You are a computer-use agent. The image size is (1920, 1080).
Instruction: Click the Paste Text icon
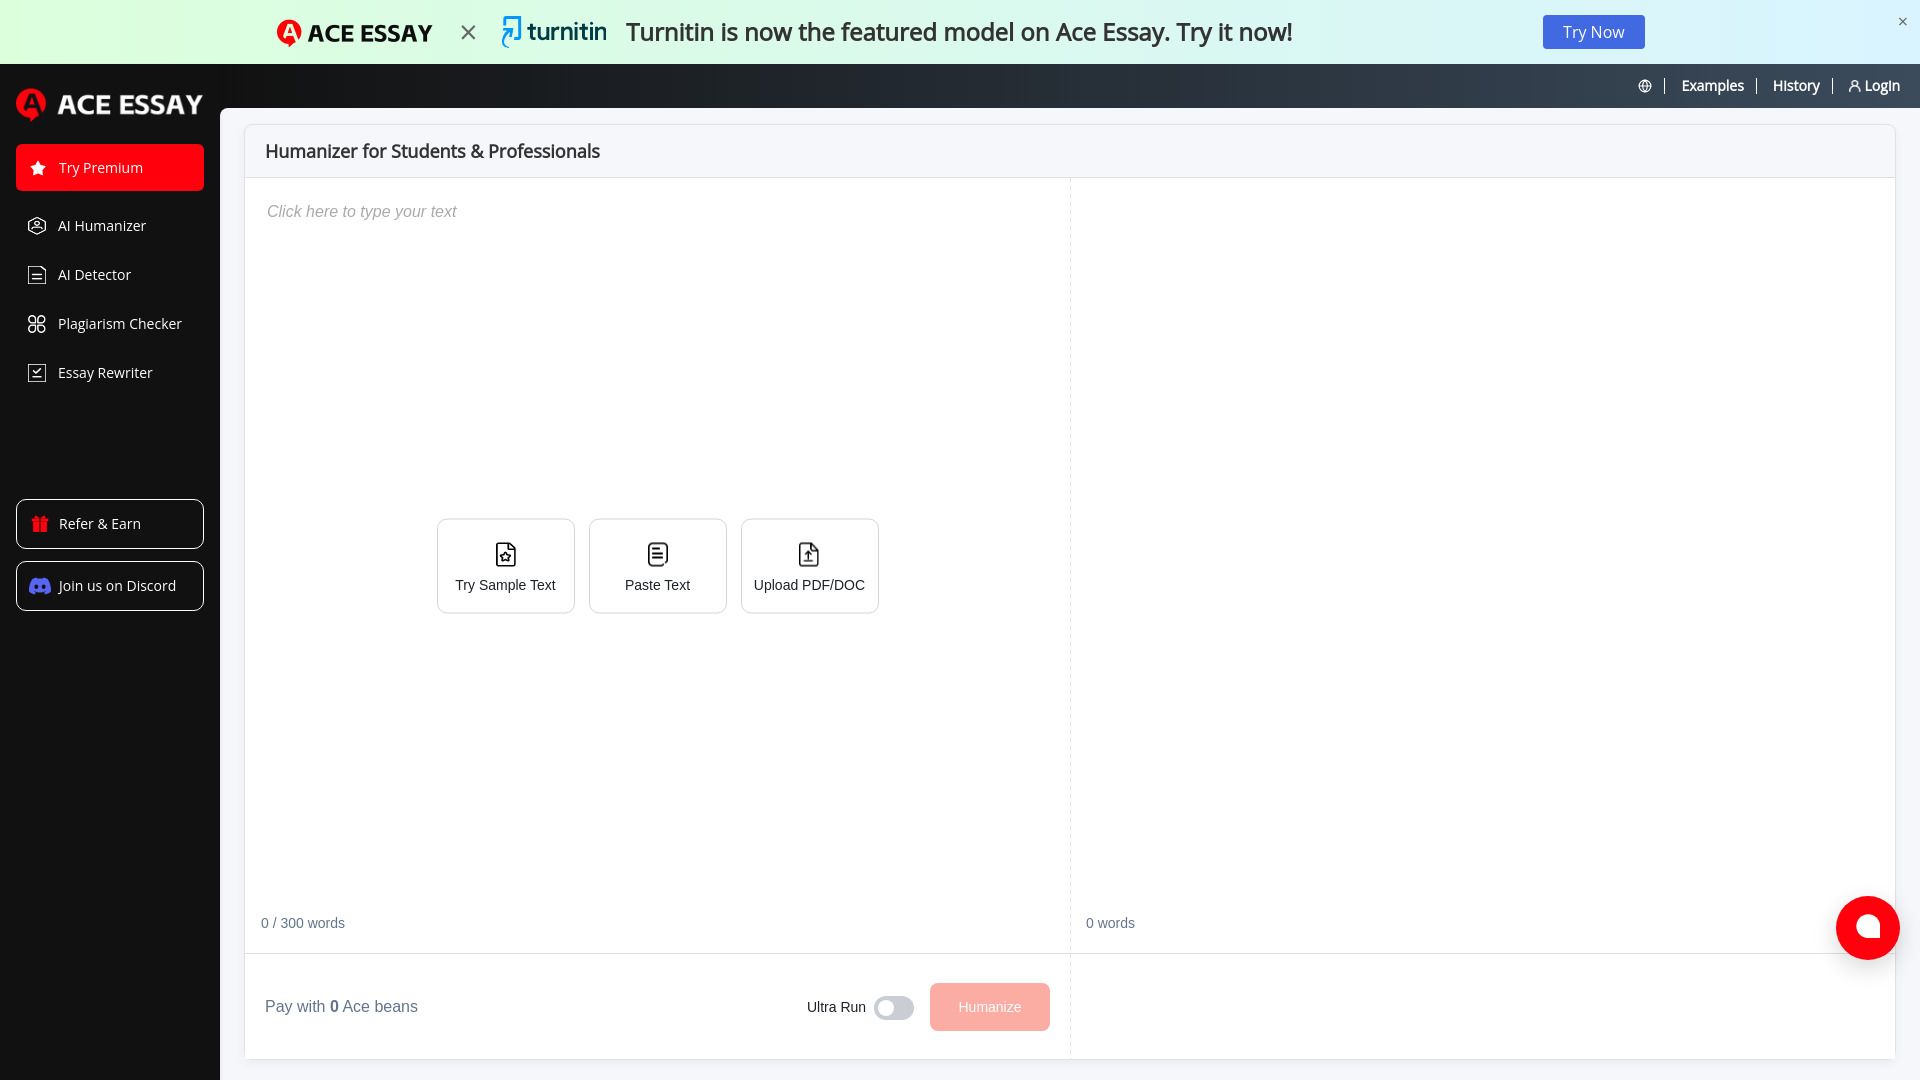657,554
